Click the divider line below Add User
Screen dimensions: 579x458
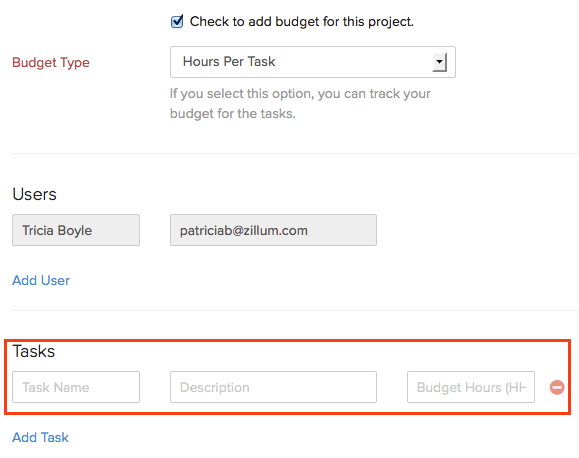pos(295,310)
